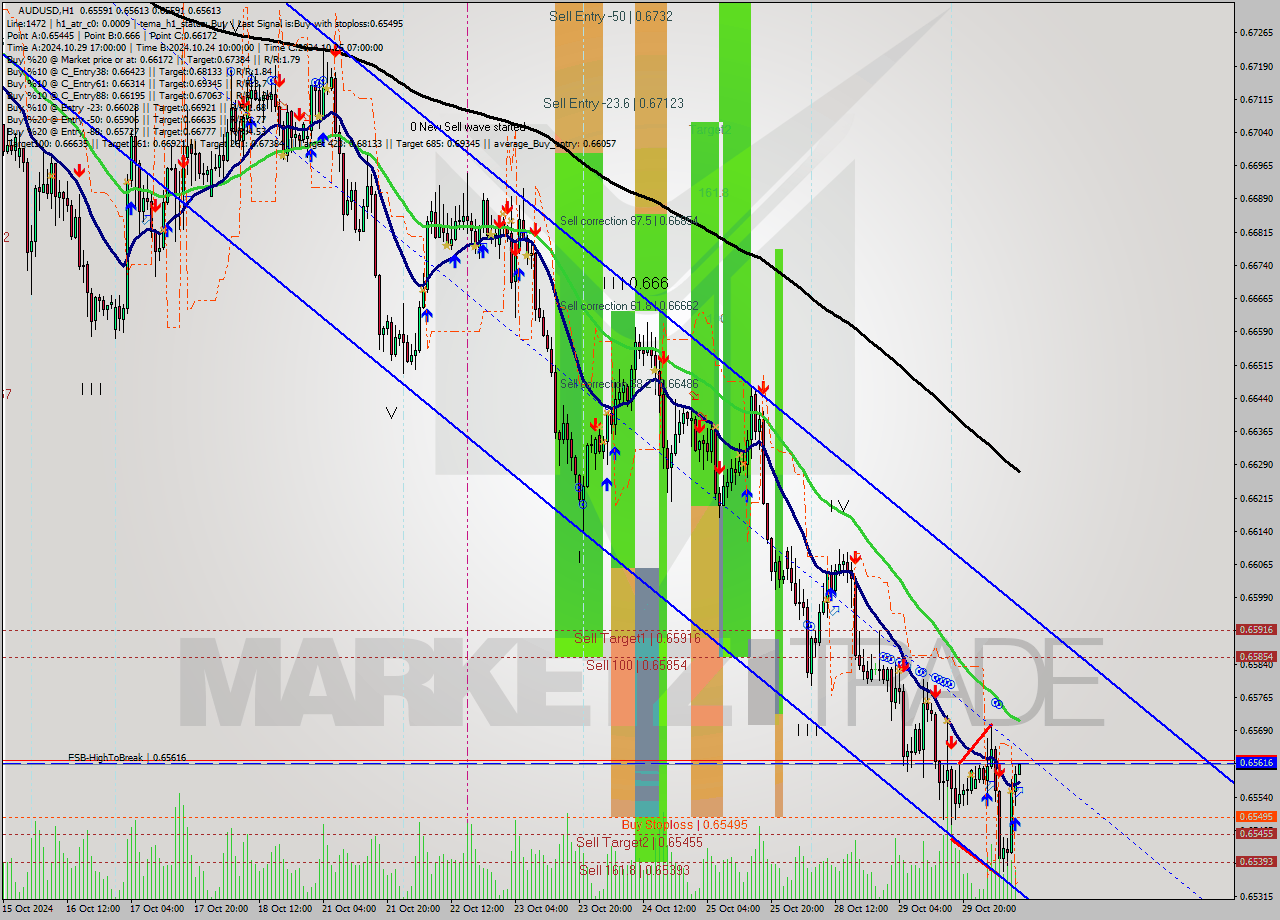Select the 'Sell 161.8 | 0.65393' label
This screenshot has height=920, width=1280.
634,871
